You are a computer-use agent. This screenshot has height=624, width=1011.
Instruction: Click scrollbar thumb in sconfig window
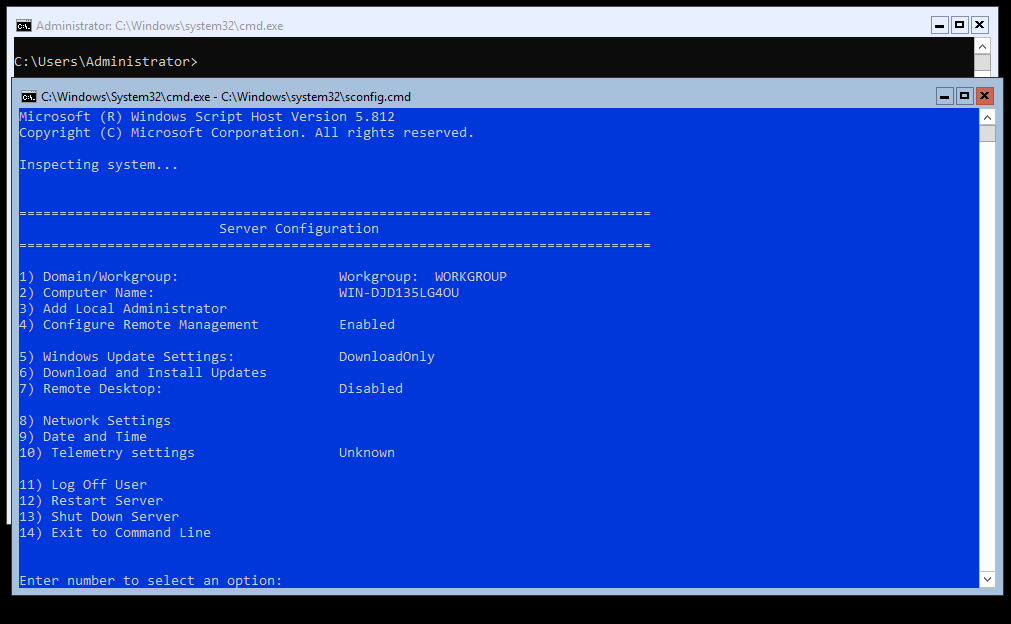(x=987, y=134)
